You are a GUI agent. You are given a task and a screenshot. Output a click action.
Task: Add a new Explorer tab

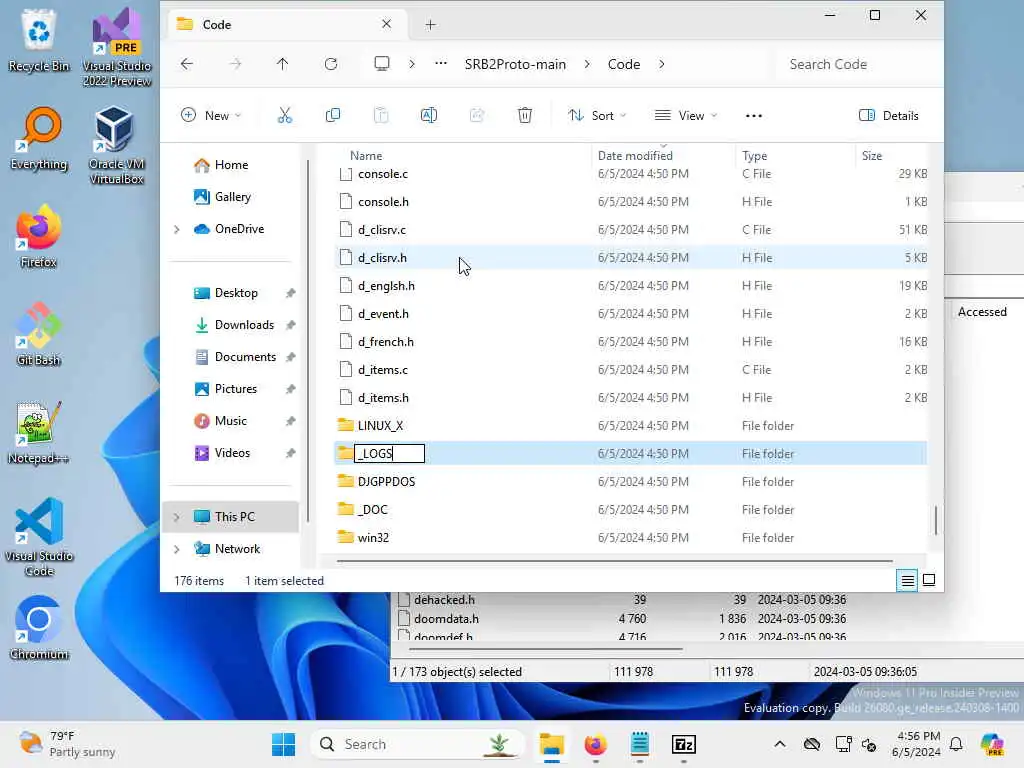430,25
